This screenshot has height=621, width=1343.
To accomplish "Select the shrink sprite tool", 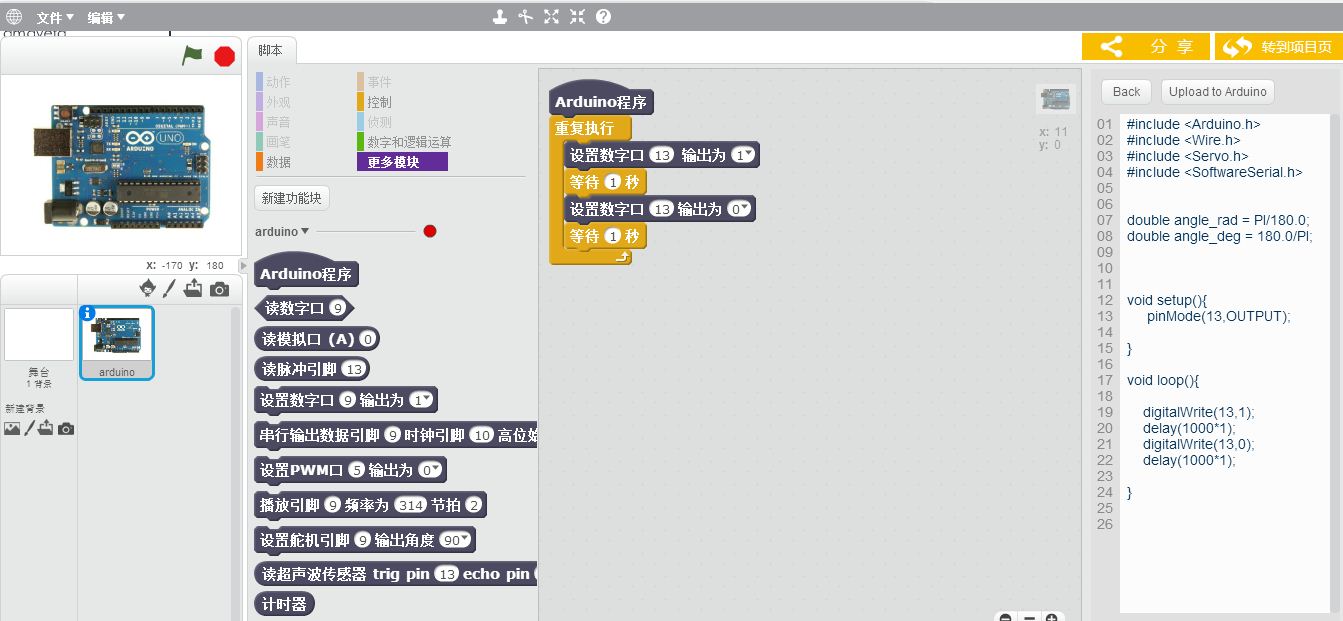I will [x=577, y=16].
